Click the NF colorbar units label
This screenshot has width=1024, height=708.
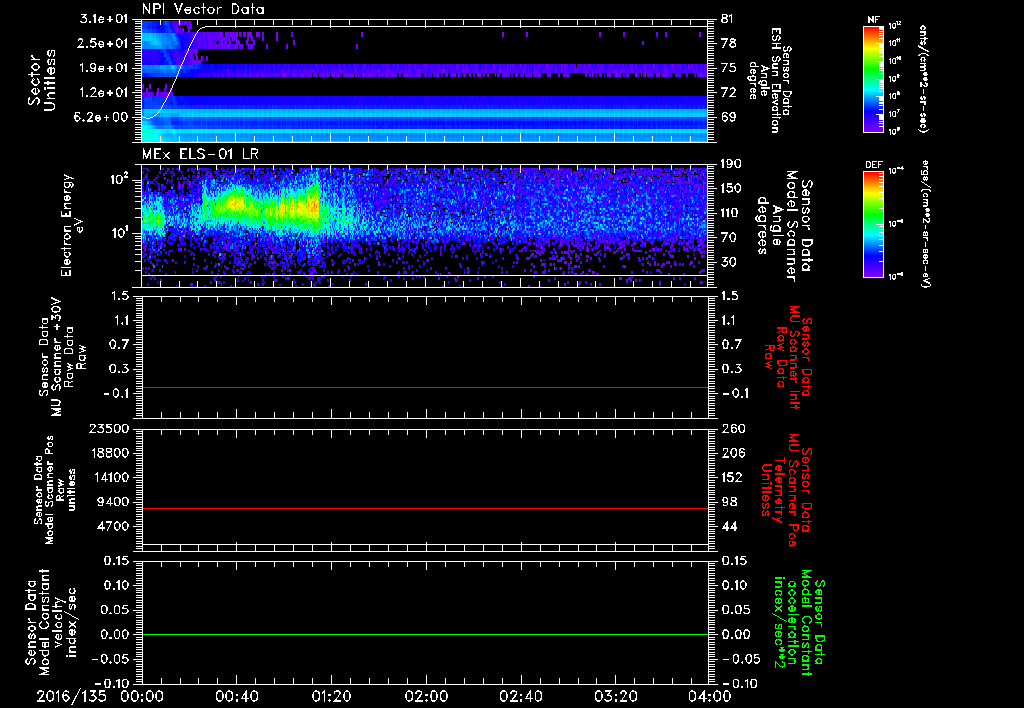tap(924, 78)
